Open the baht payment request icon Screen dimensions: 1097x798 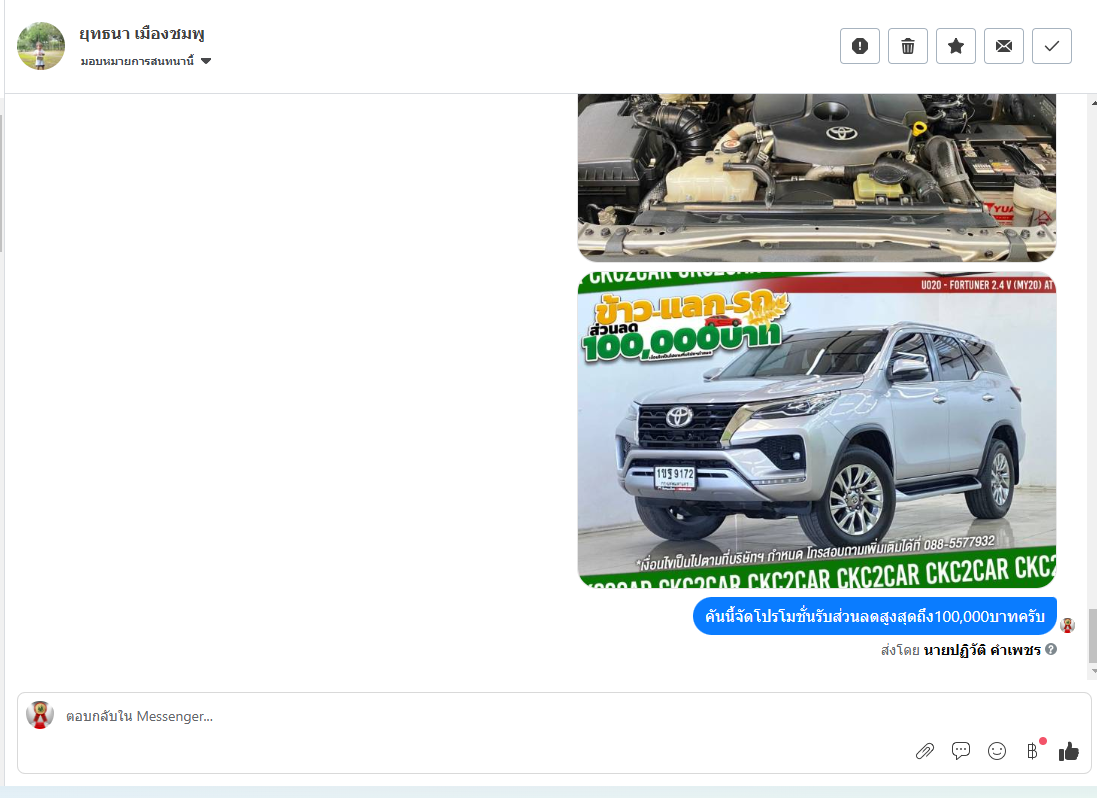click(x=1033, y=751)
